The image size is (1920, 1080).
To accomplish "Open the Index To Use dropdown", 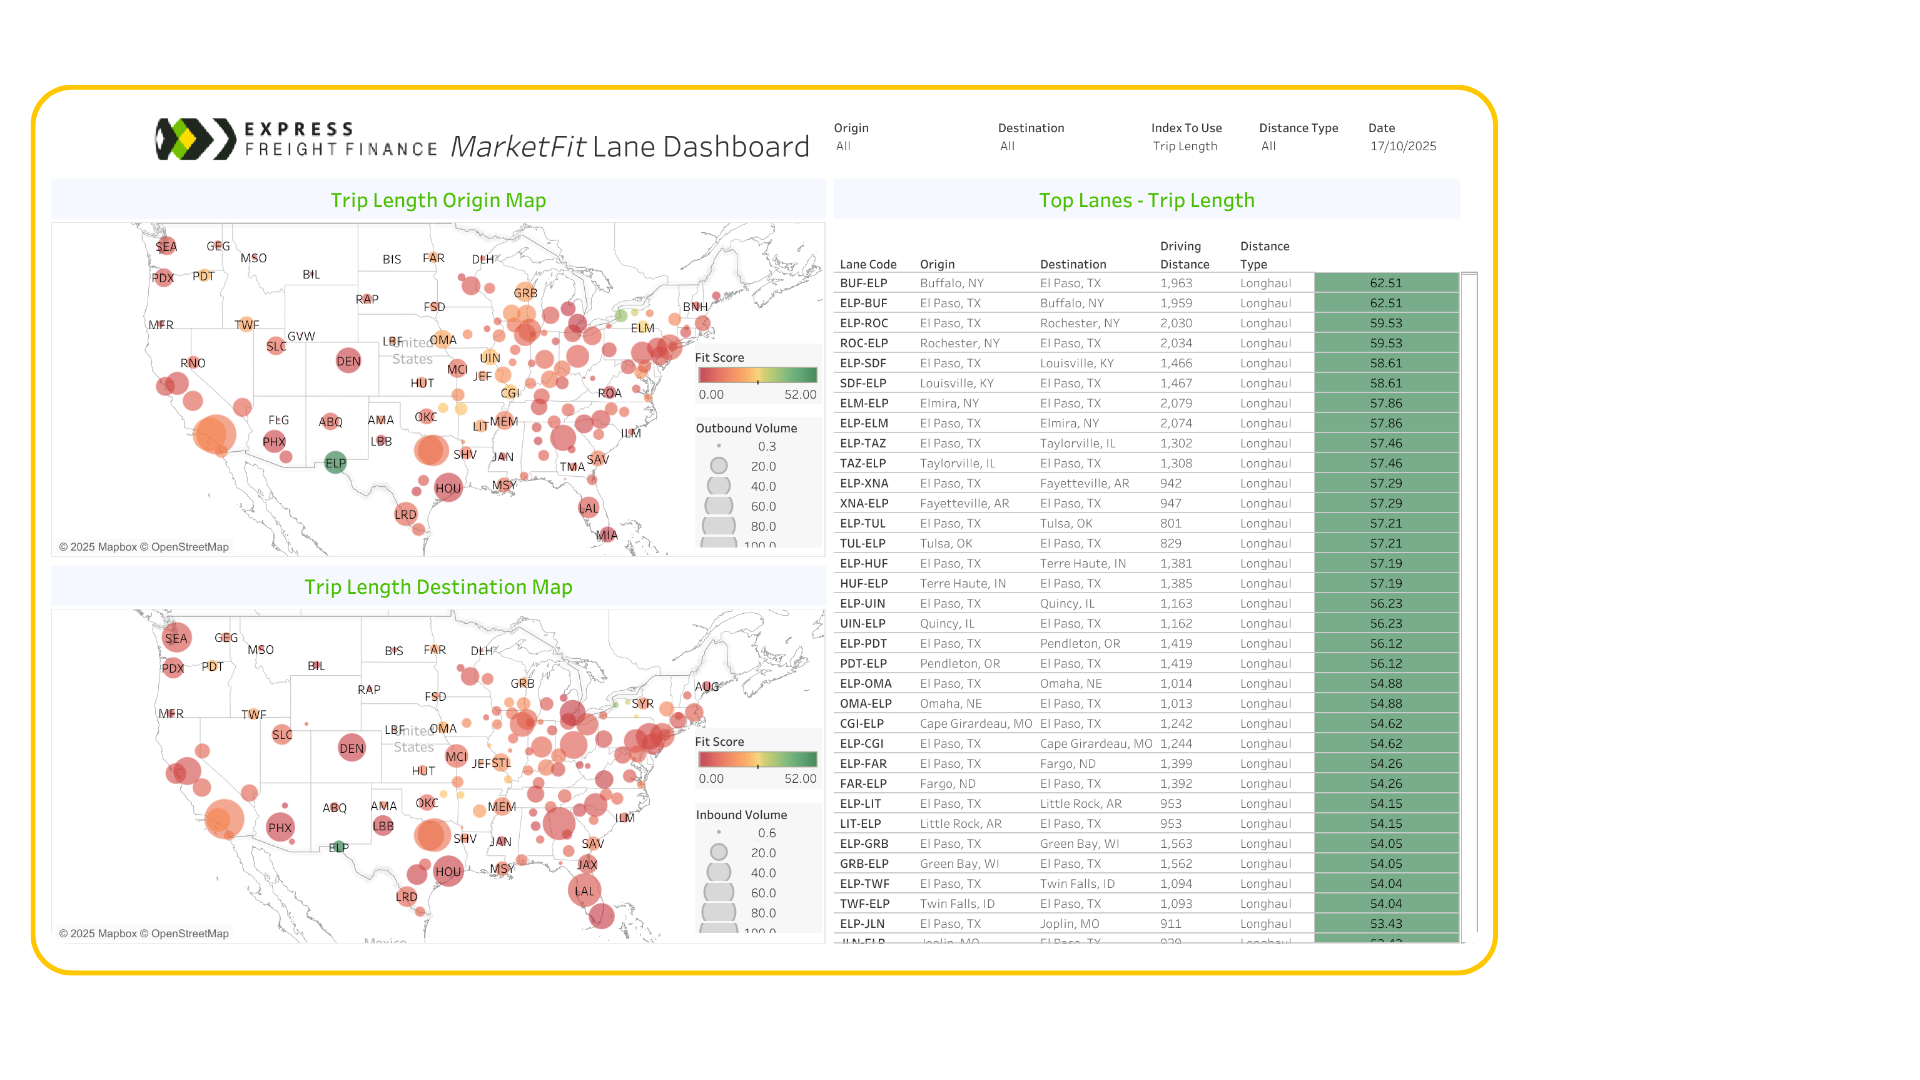I will coord(1185,146).
